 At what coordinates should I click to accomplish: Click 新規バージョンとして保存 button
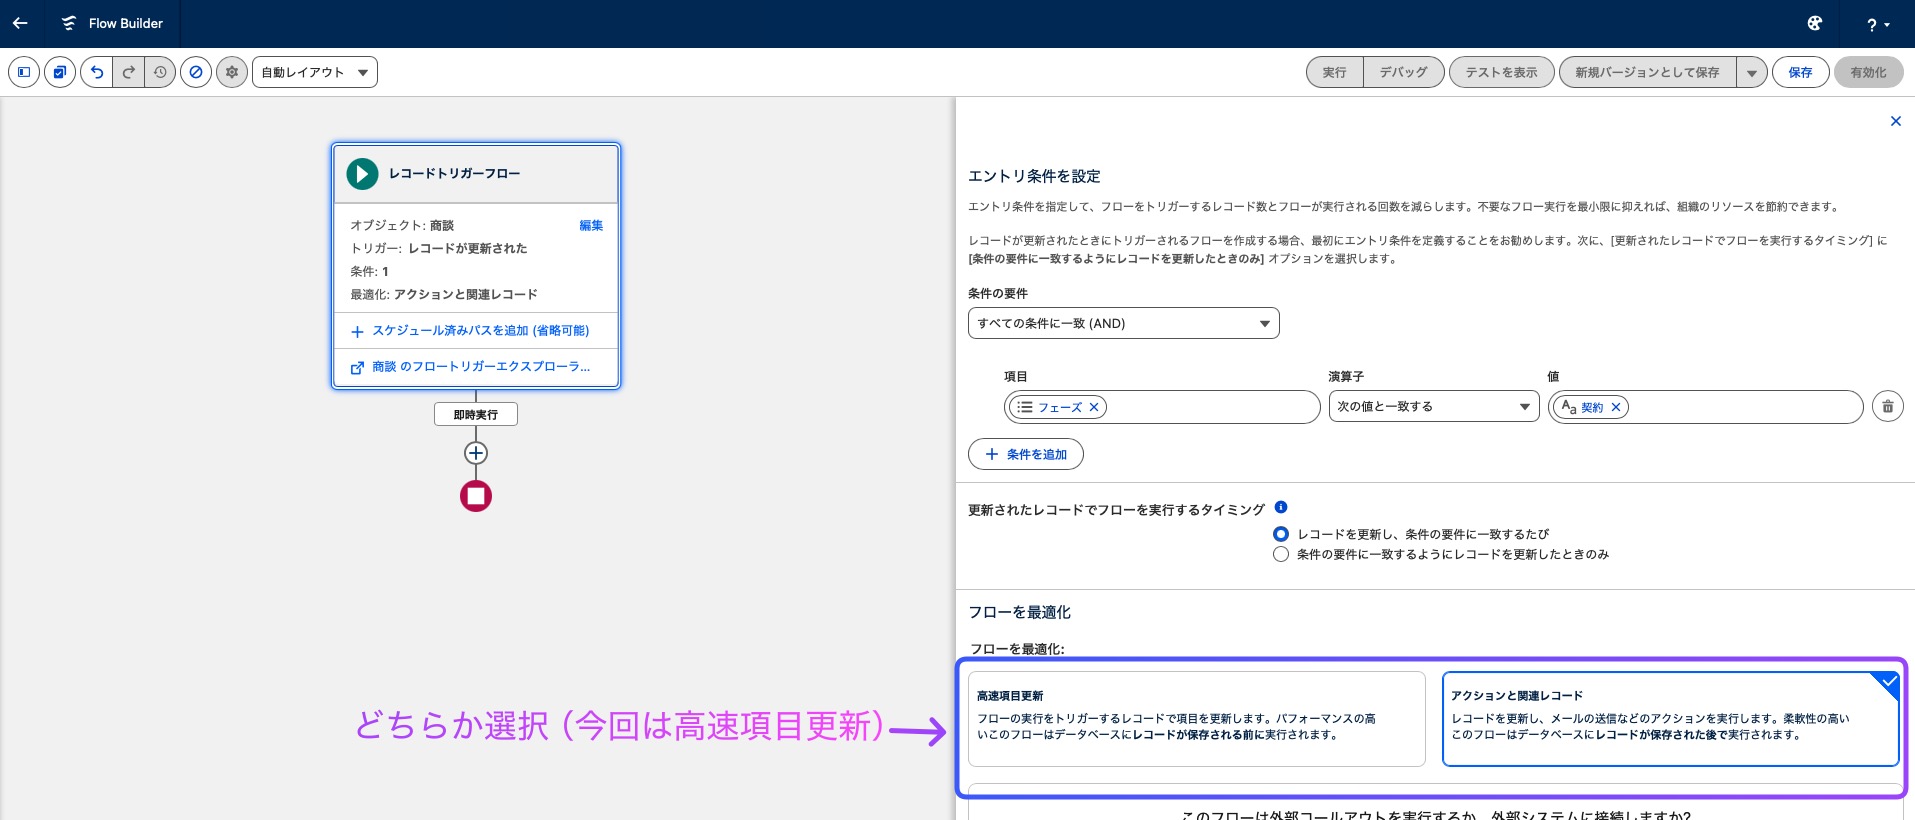(1647, 72)
